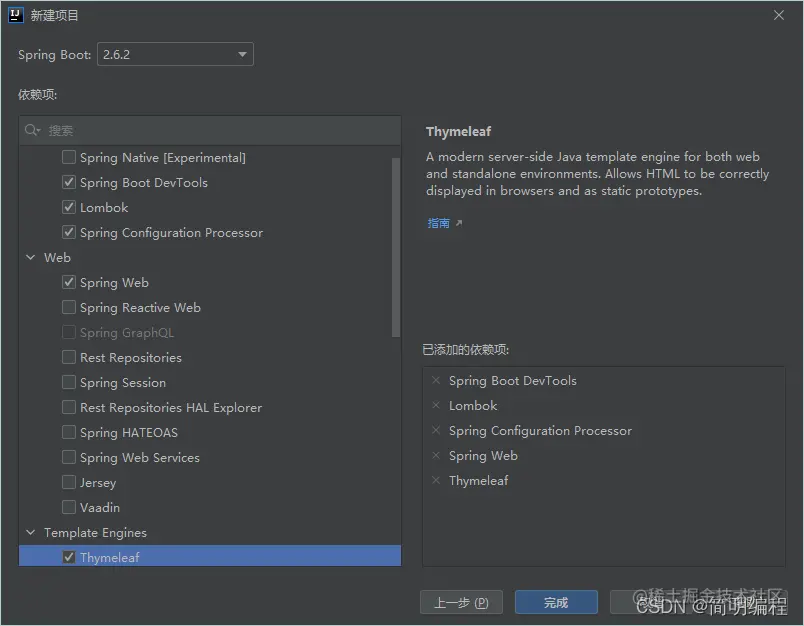Select Spring Boot DevTools in added list

[512, 381]
